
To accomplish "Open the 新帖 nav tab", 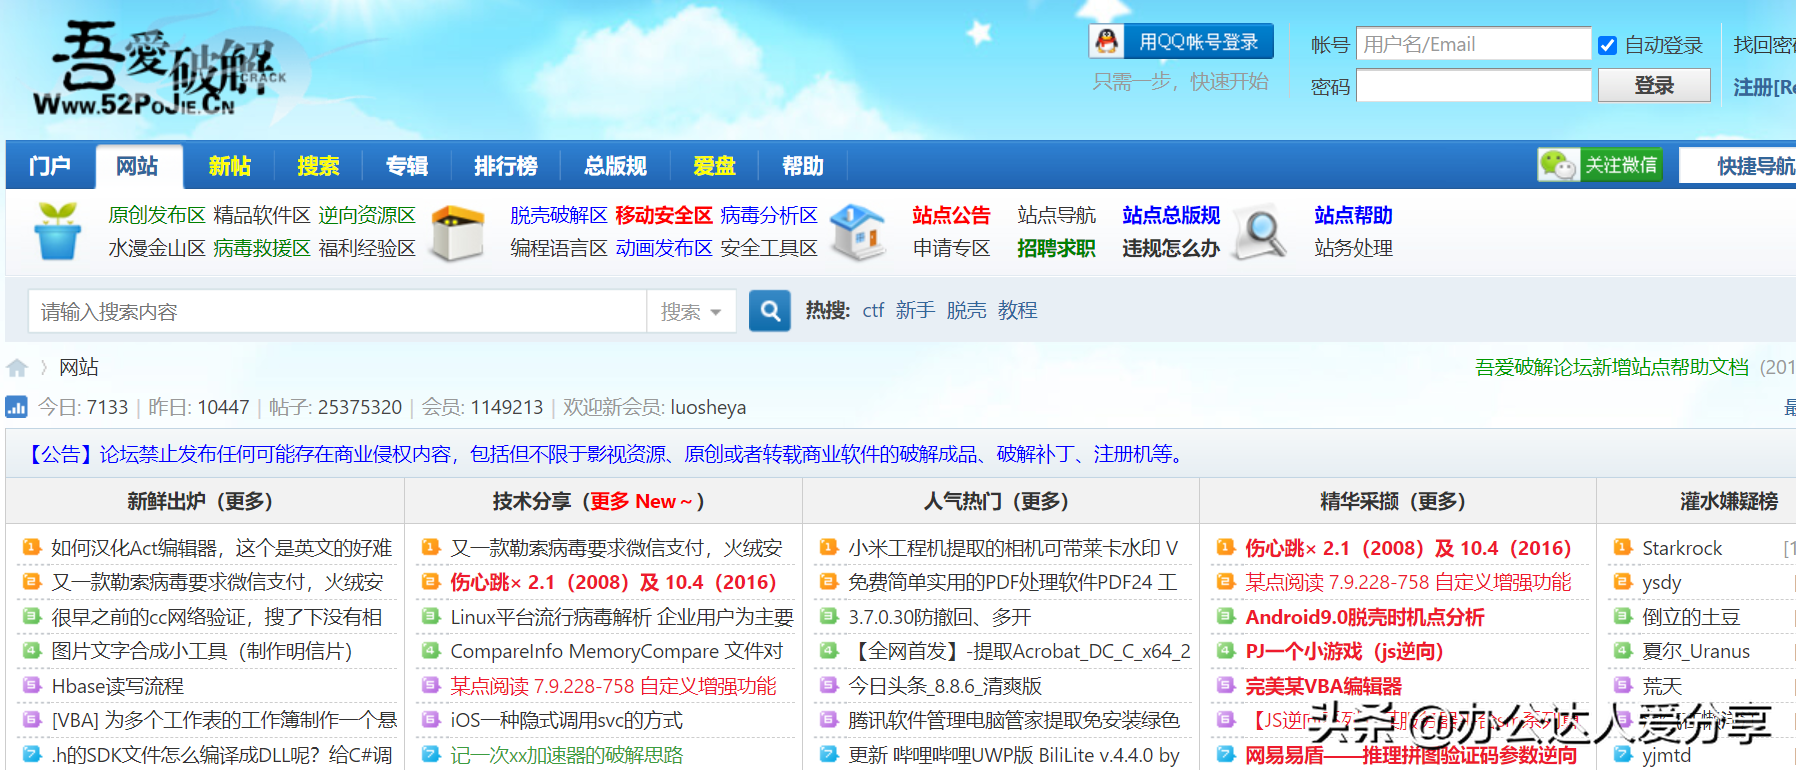I will pyautogui.click(x=229, y=166).
